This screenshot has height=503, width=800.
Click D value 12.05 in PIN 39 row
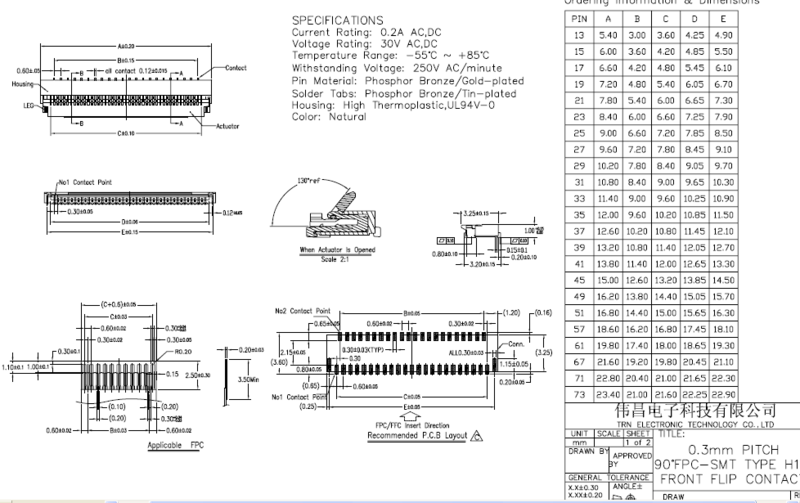(x=694, y=247)
